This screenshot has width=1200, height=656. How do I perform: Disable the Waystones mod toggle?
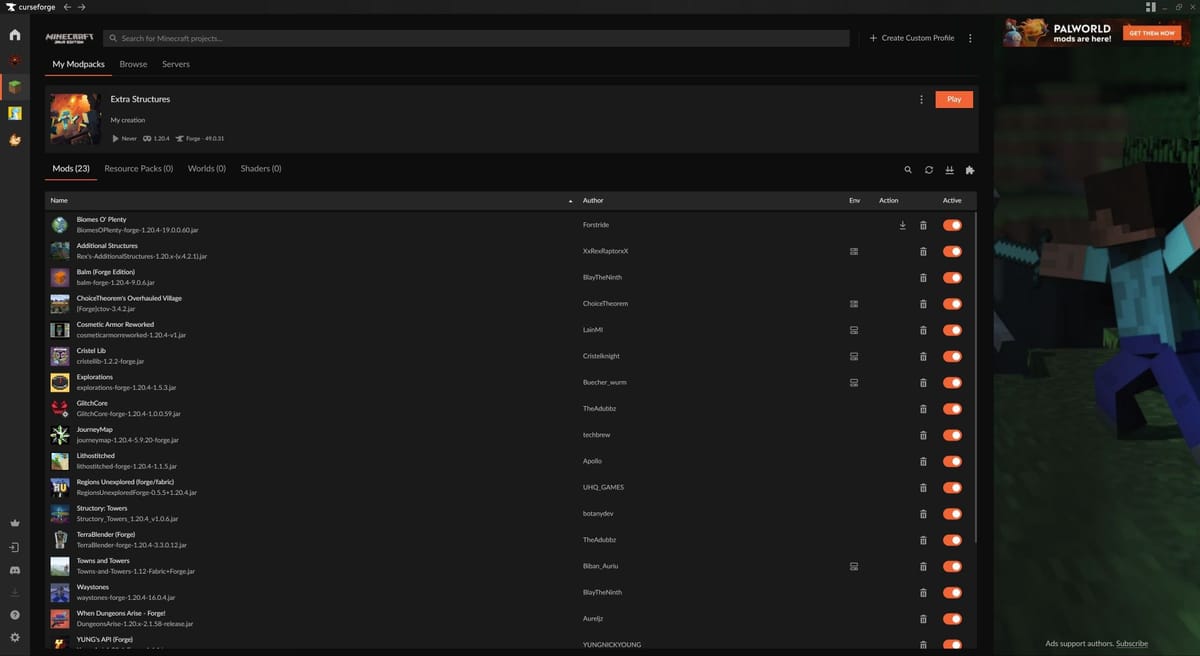click(x=952, y=593)
